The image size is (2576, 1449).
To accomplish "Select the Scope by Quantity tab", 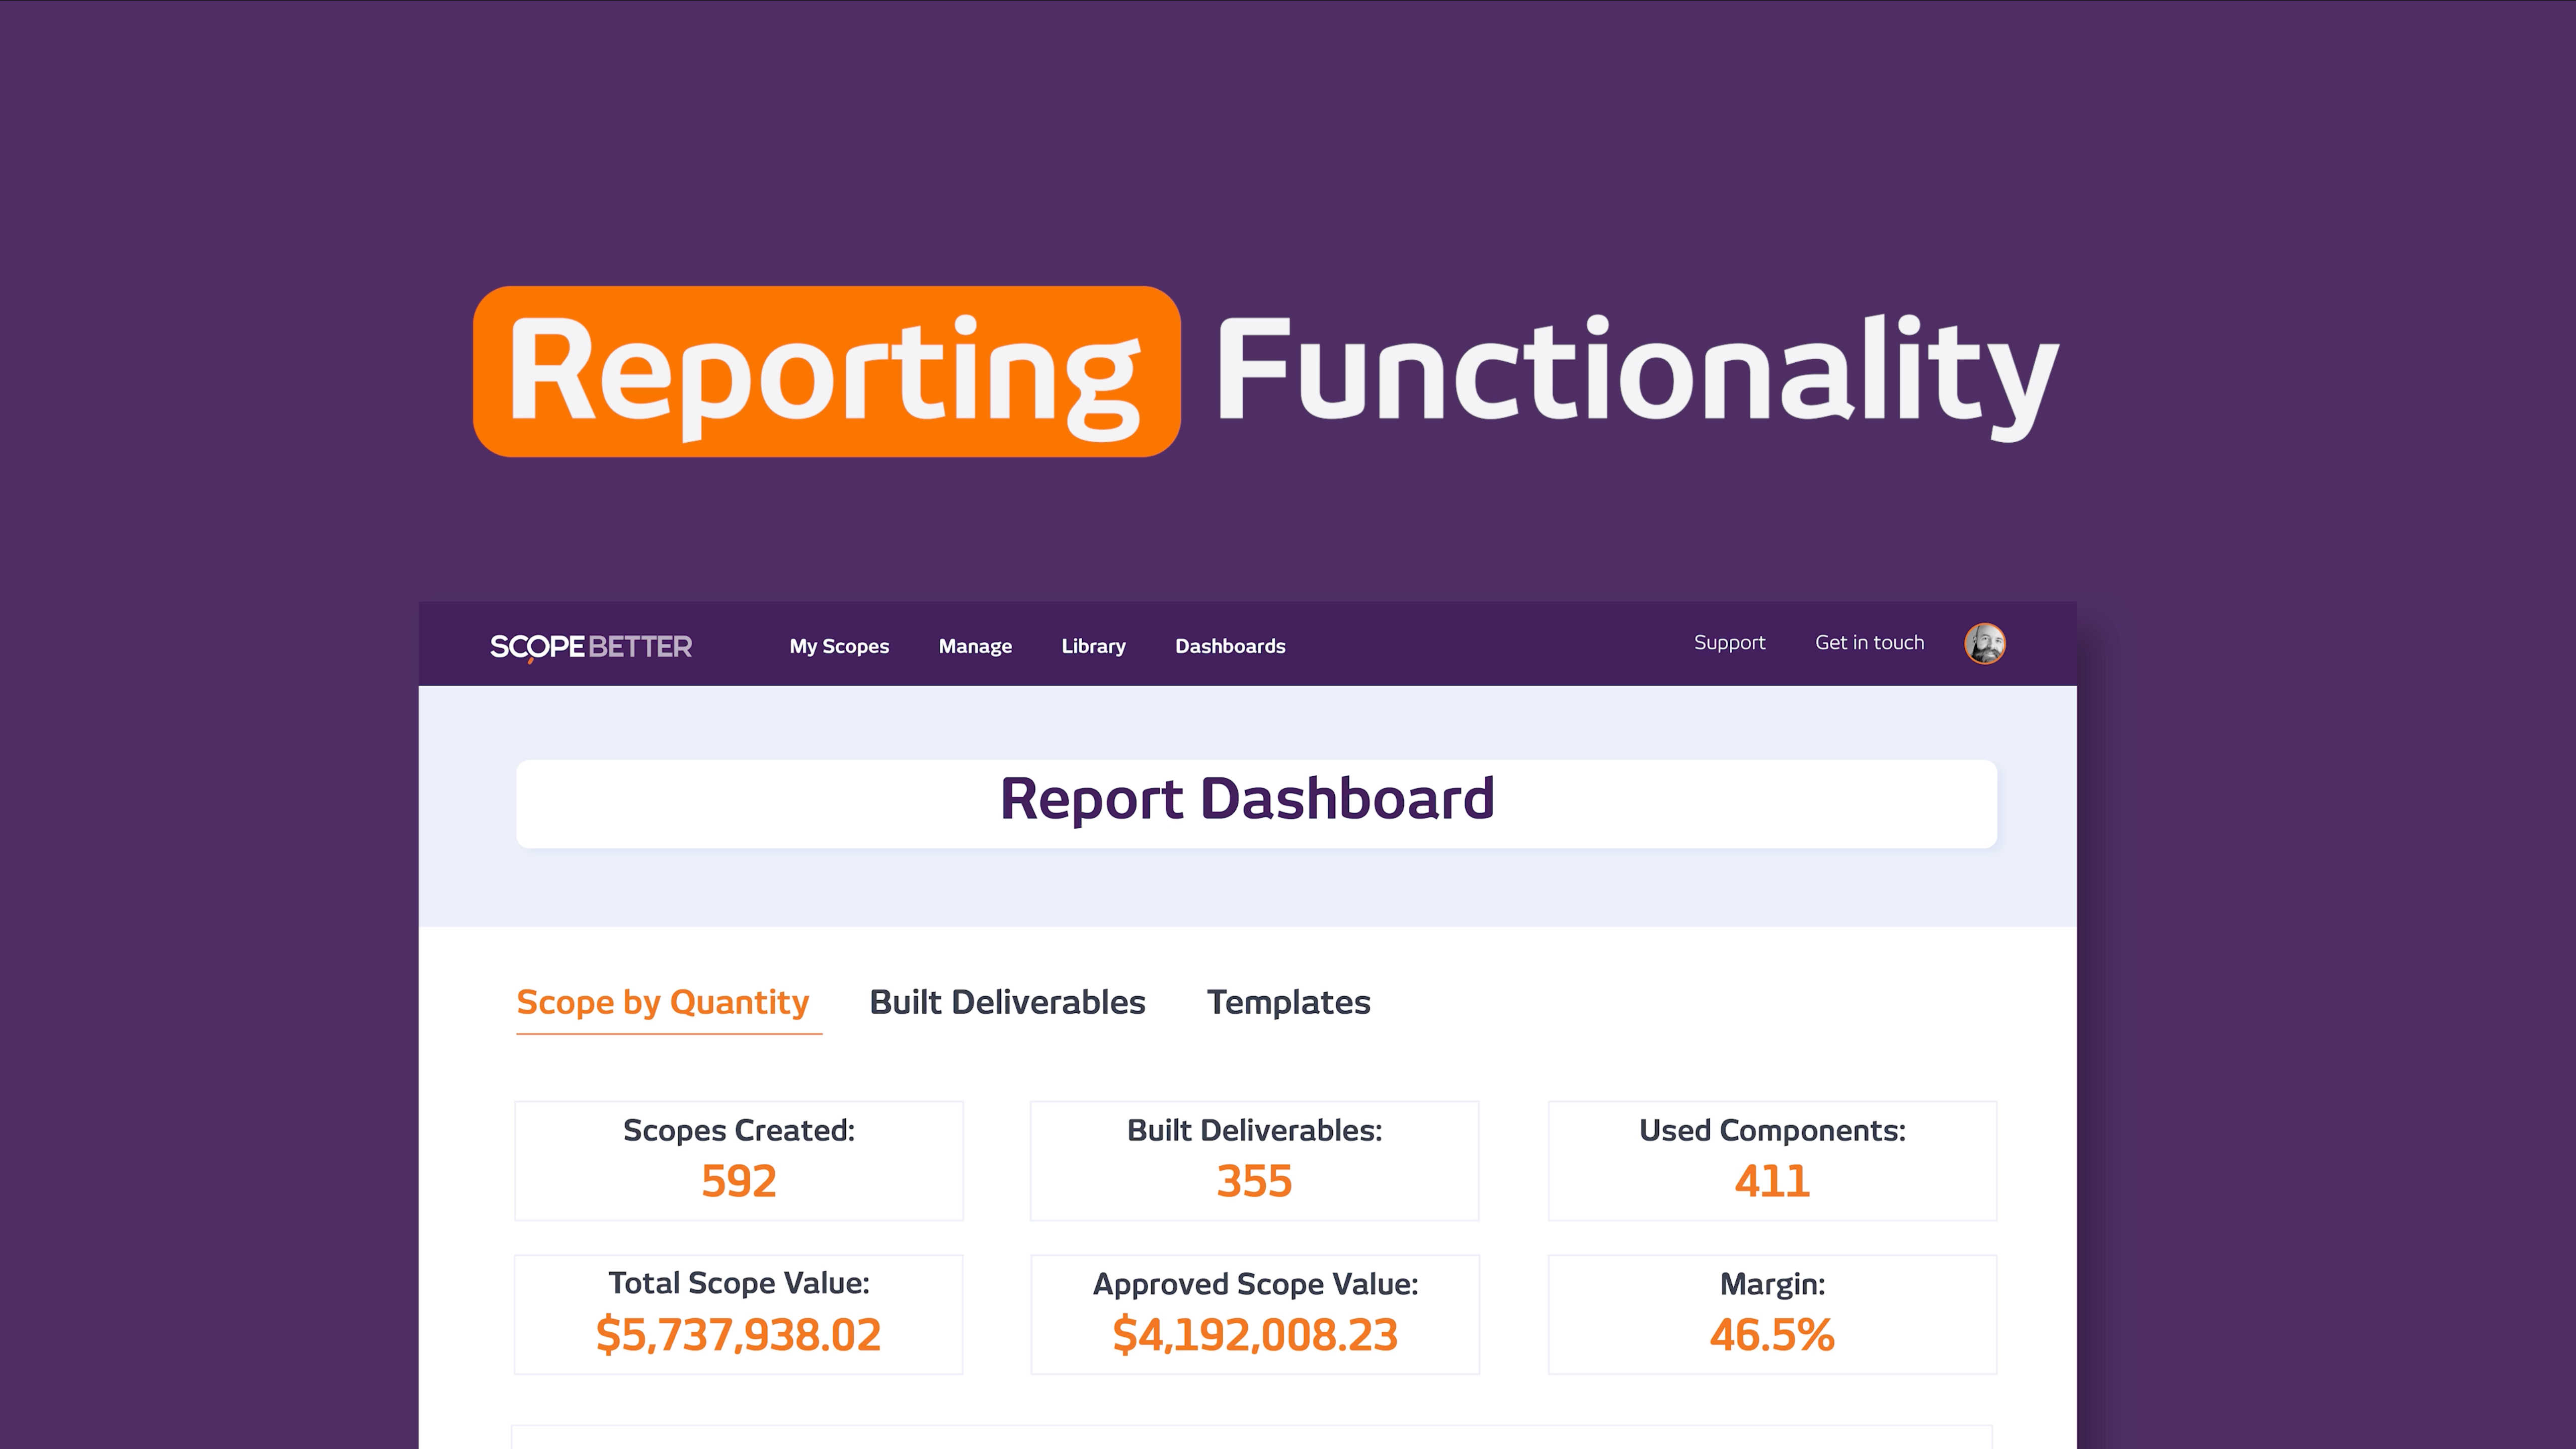I will pos(662,1002).
